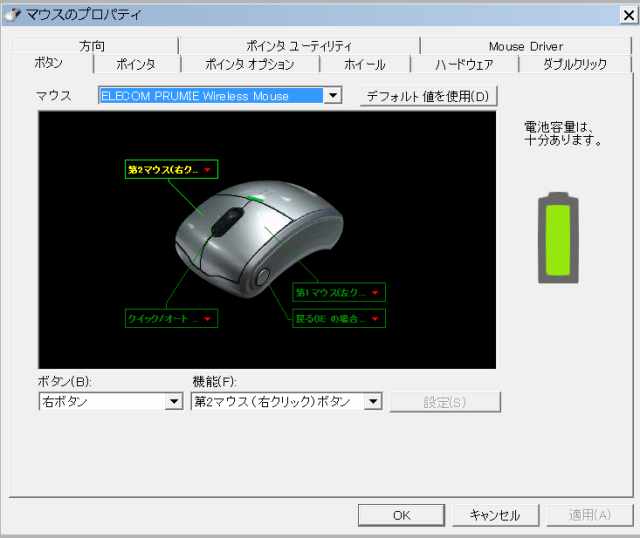Expand the ELECOM mouse selection dropdown arrow

[333, 96]
